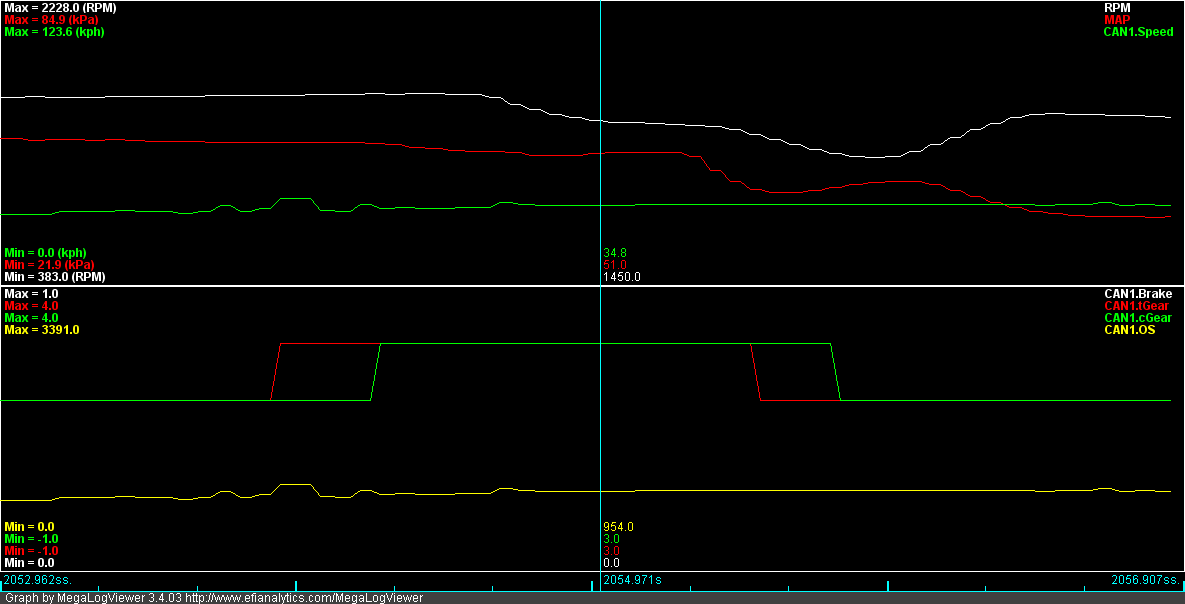Select the Min = 21.9 (kPa) label
Image resolution: width=1185 pixels, height=604 pixels.
(x=48, y=265)
